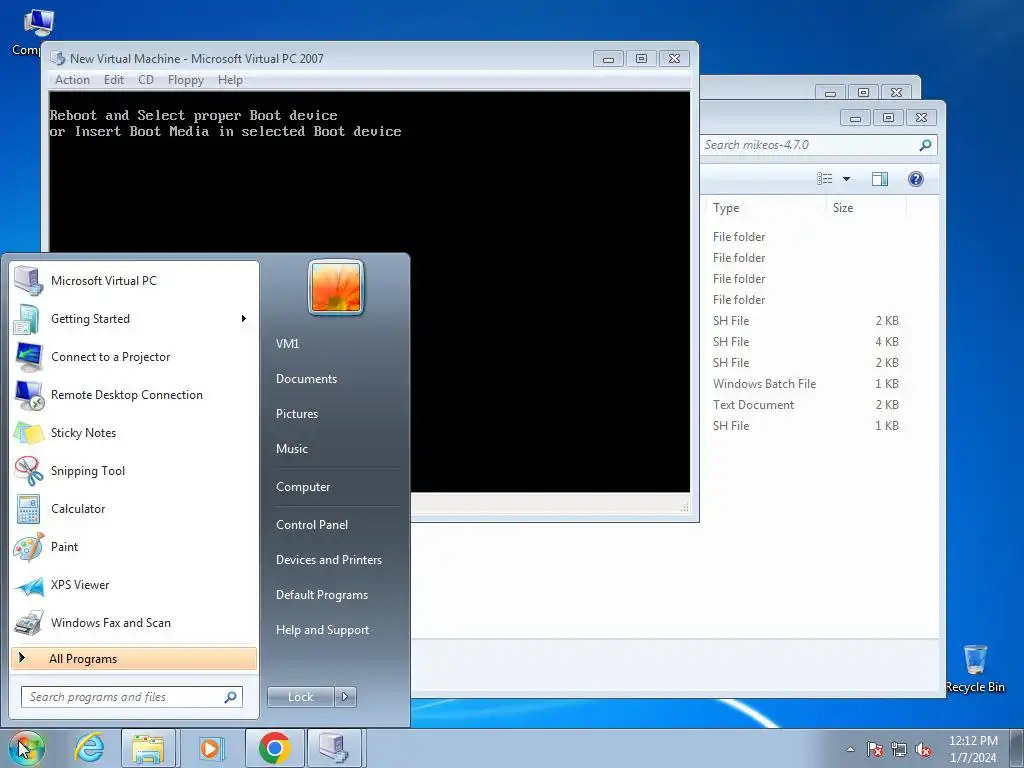The image size is (1024, 768).
Task: Click the Start orb button
Action: point(27,748)
